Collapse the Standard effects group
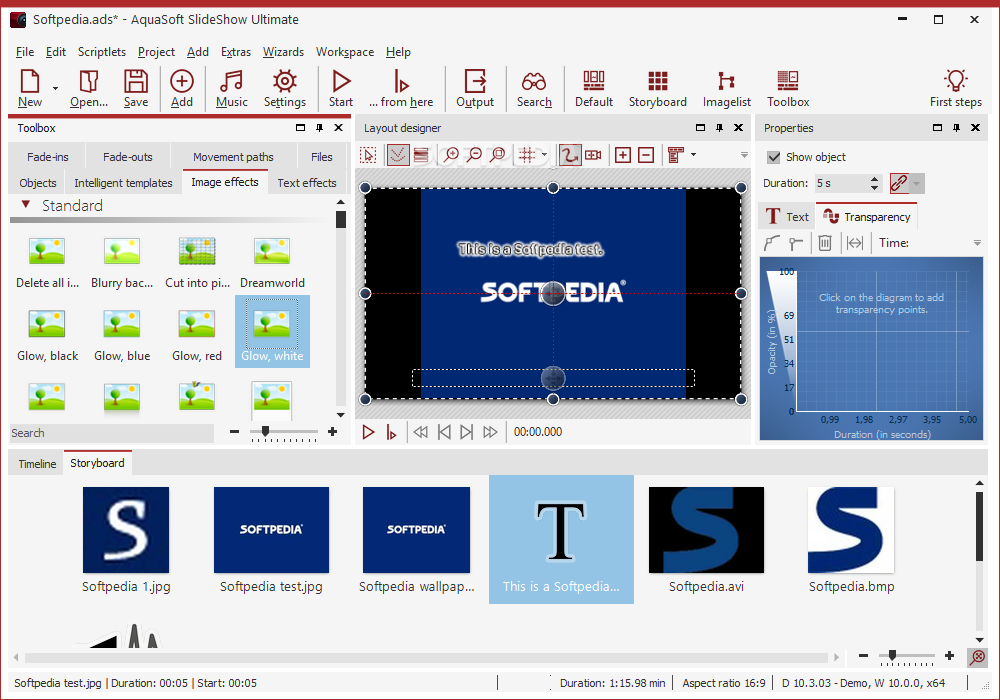Screen dimensions: 1000x700 click(26, 205)
